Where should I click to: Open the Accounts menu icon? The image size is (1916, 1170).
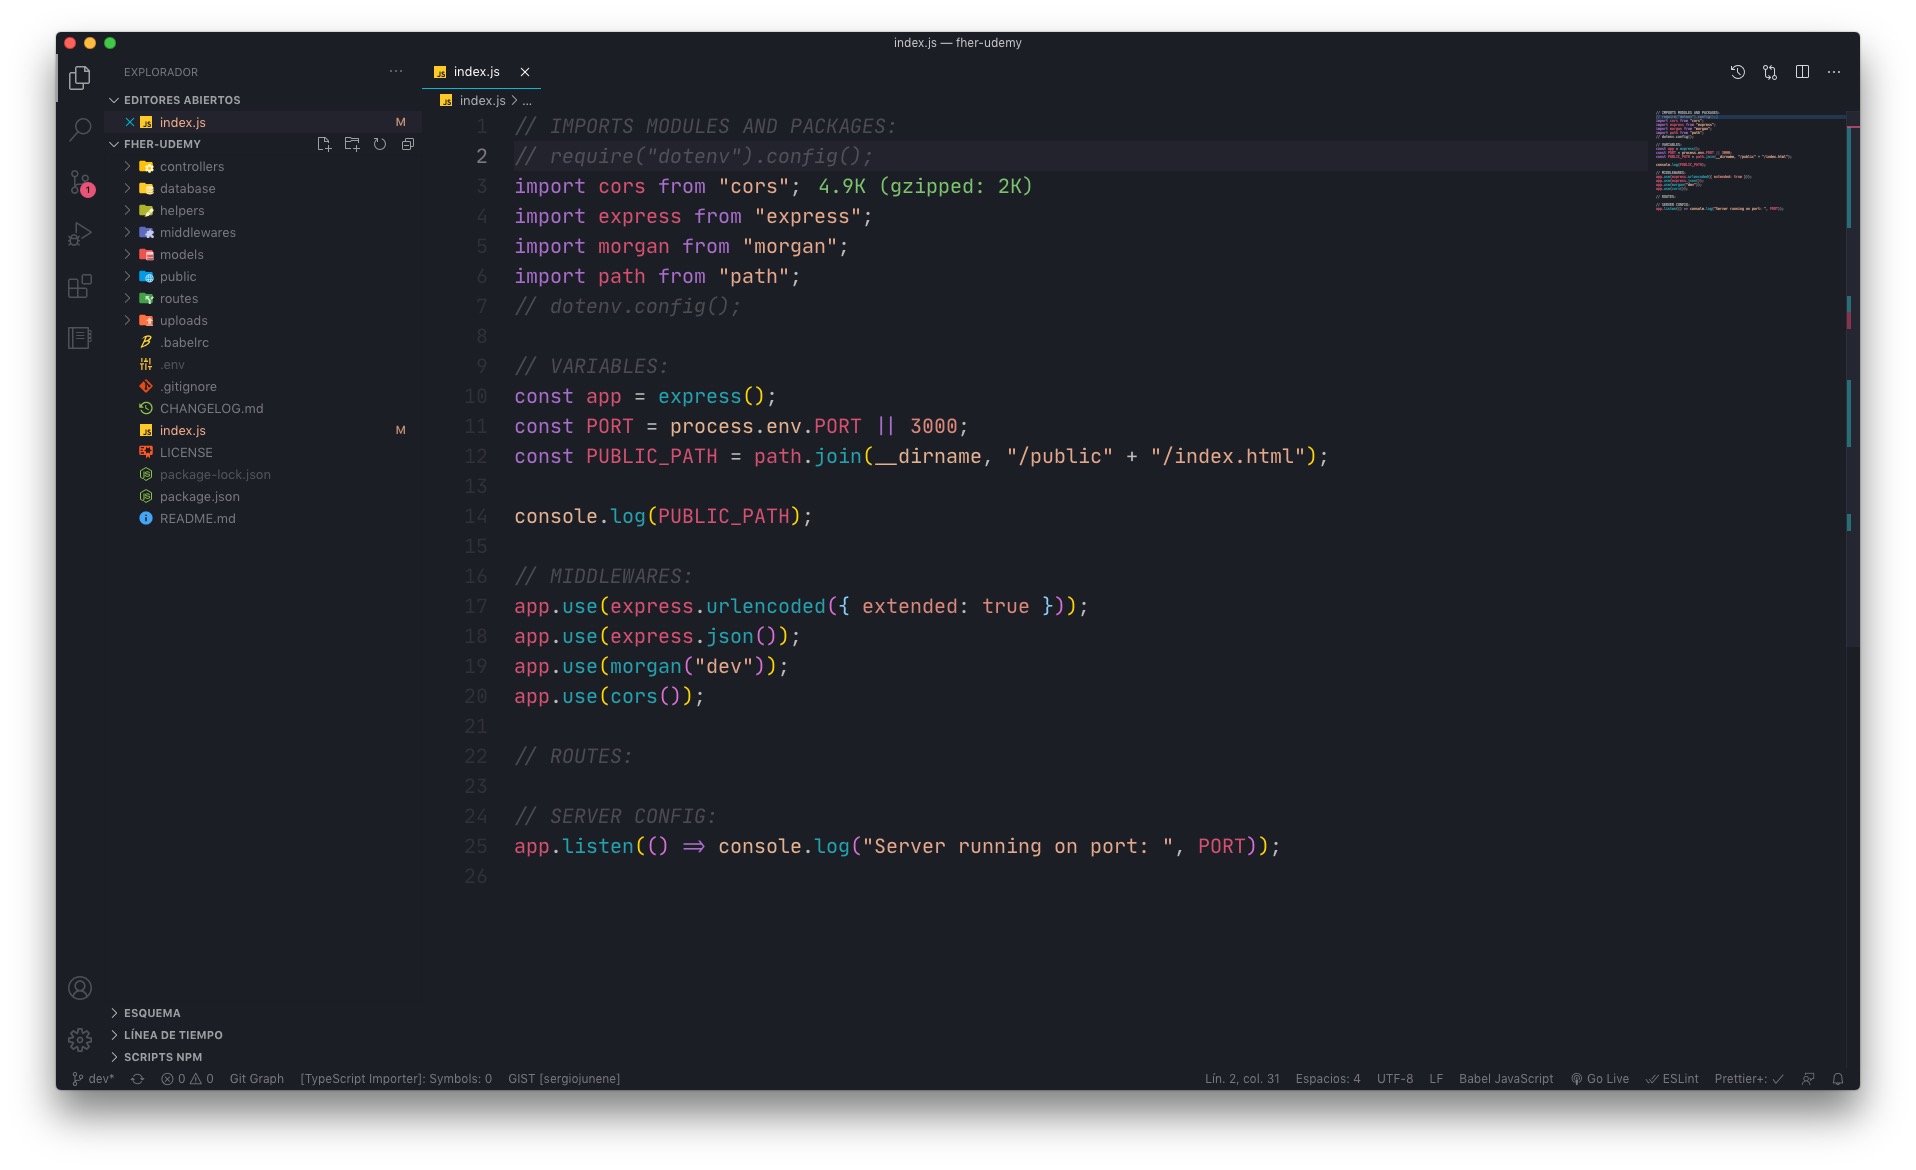pos(80,988)
